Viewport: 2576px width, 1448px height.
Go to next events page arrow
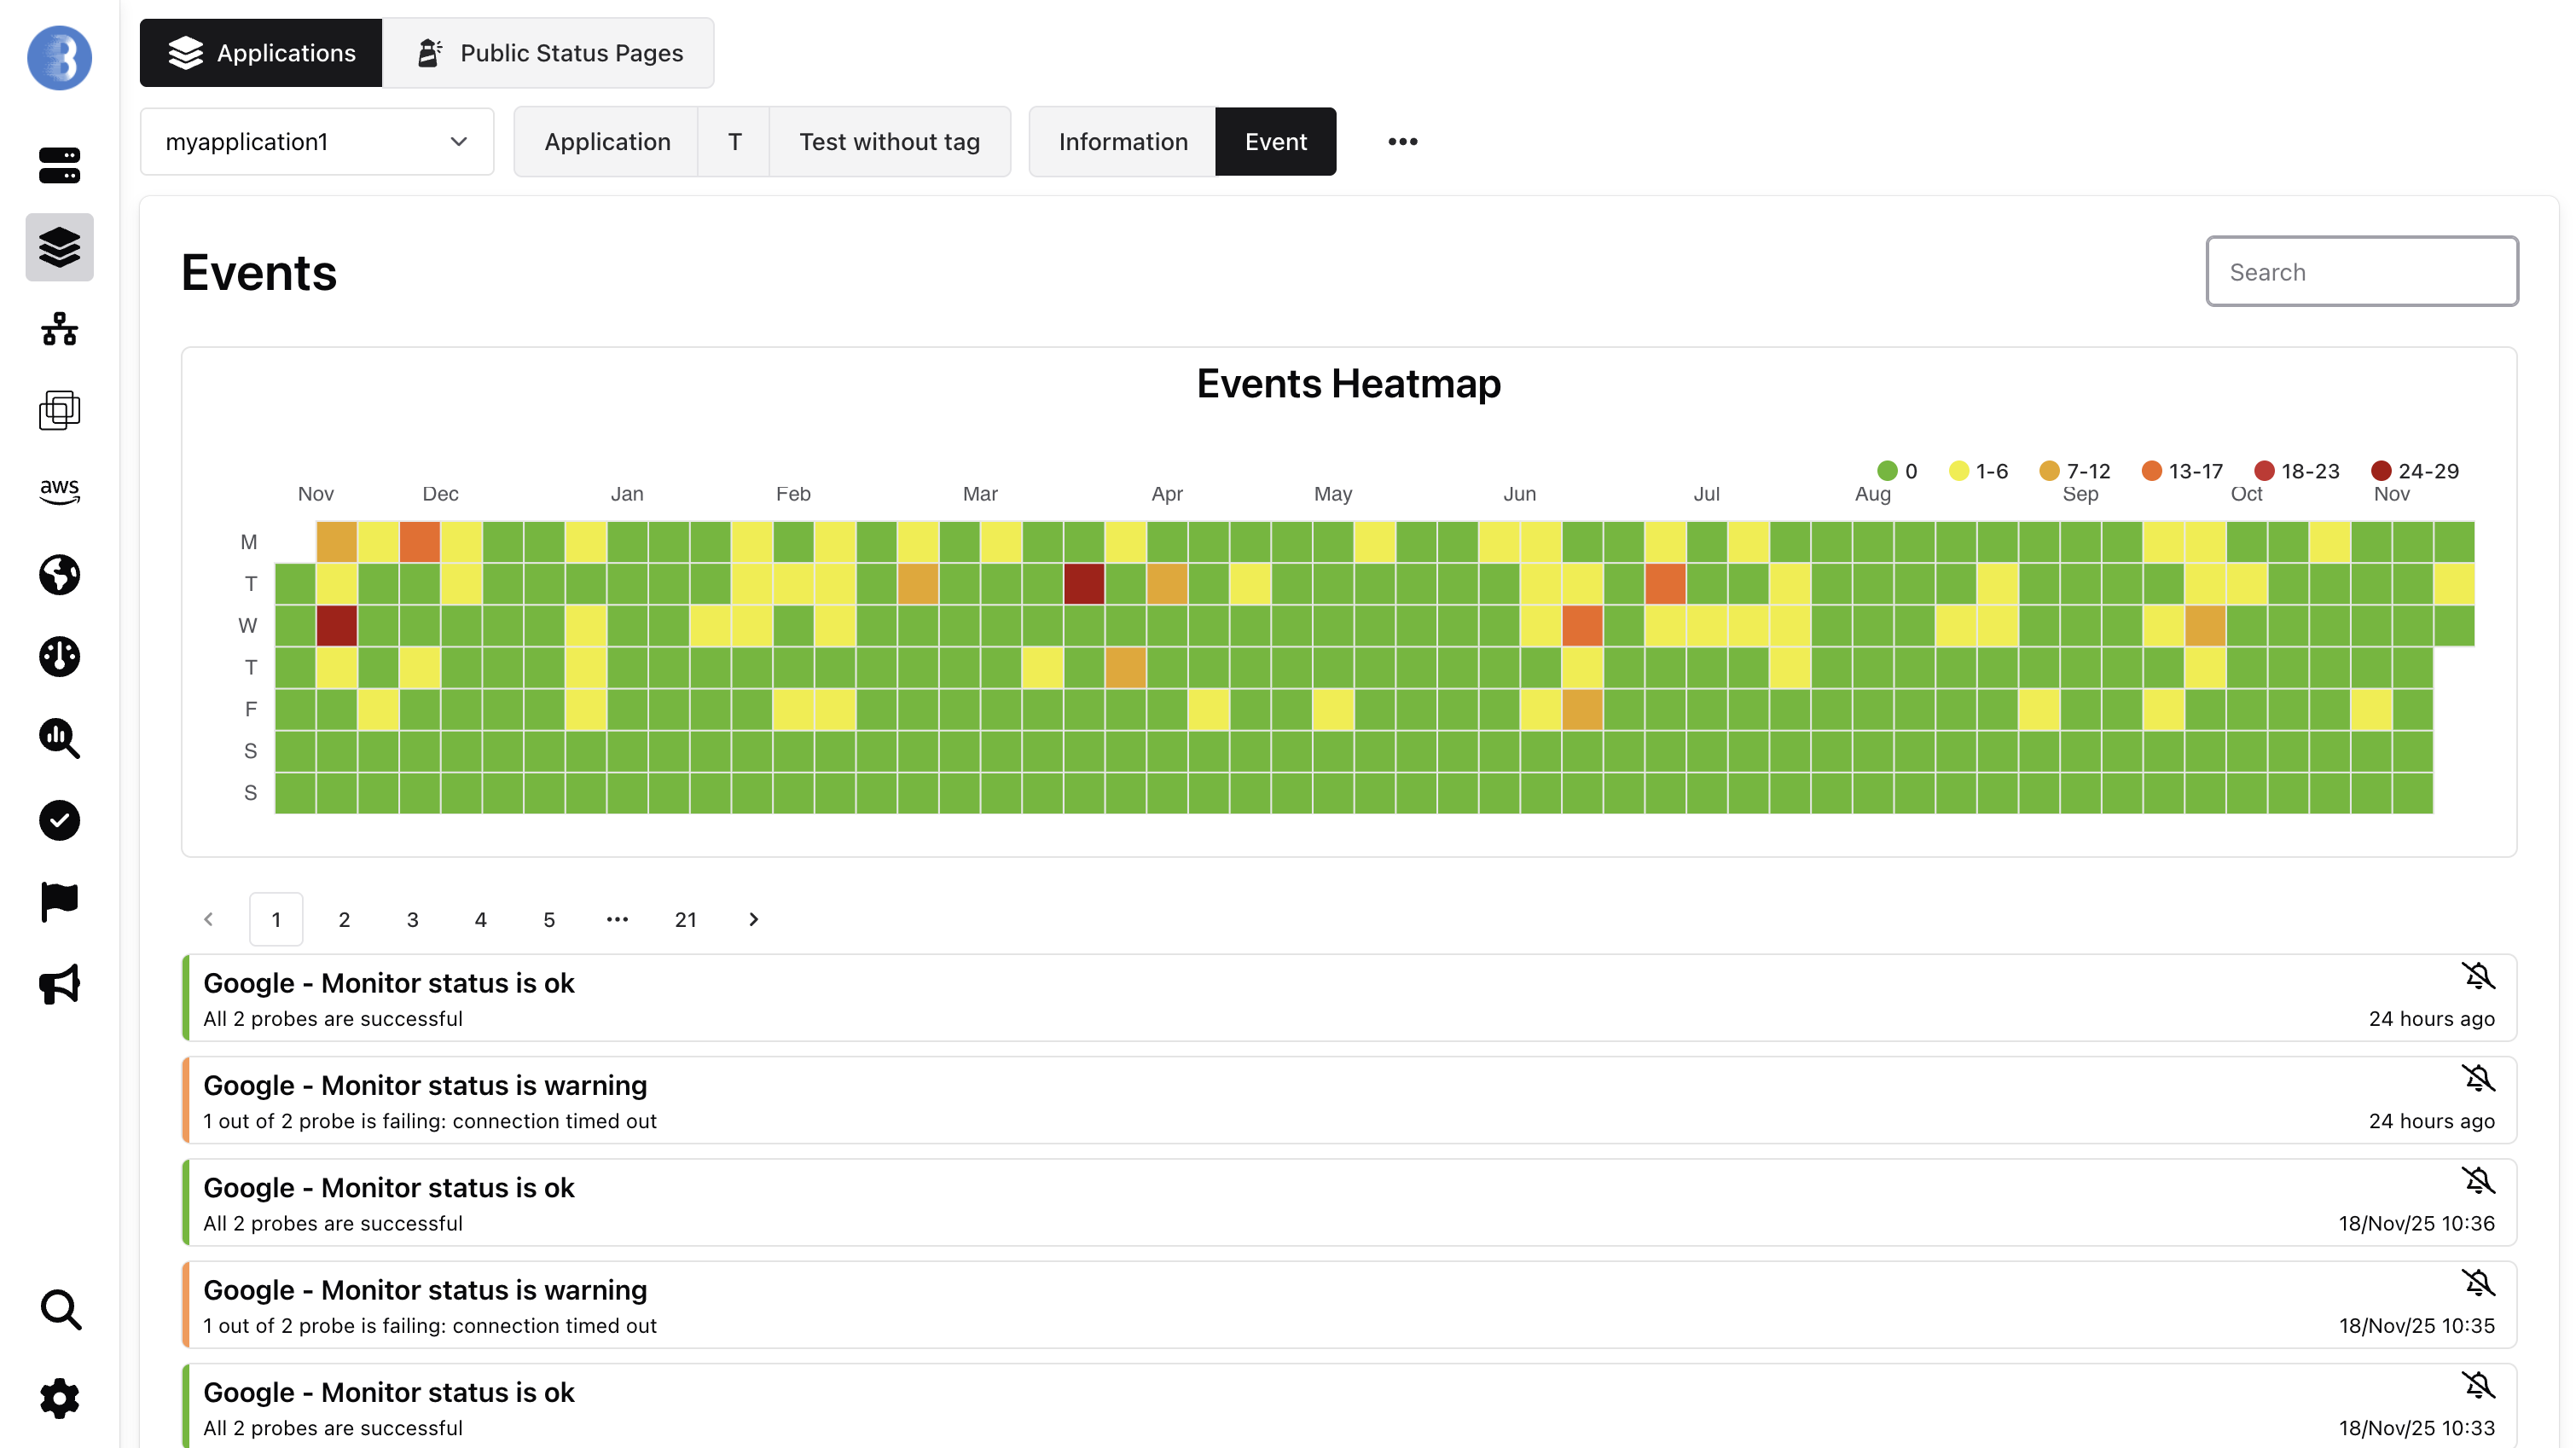[x=753, y=919]
